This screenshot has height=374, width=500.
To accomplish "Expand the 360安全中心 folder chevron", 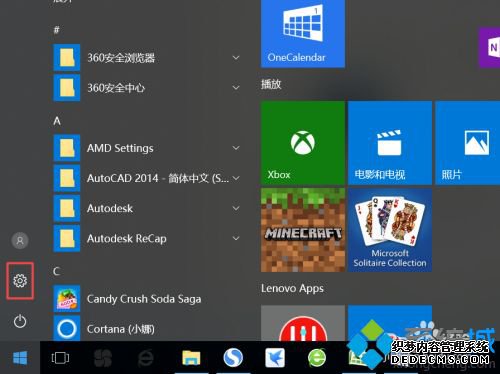I will [x=236, y=88].
